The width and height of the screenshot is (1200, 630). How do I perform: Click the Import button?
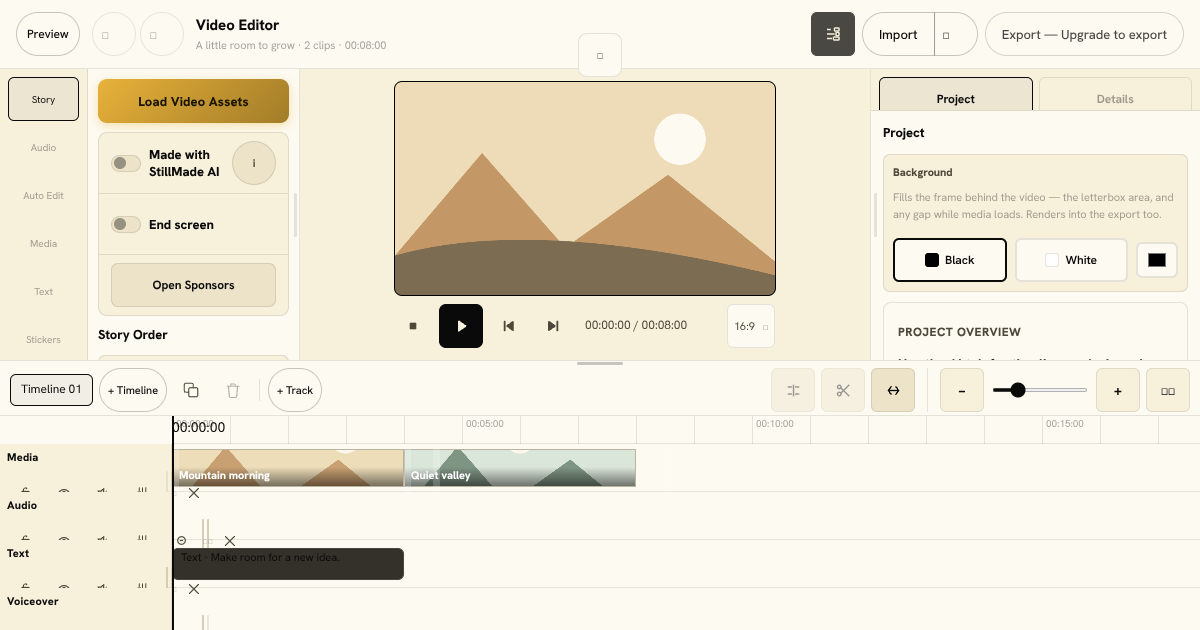(x=898, y=34)
